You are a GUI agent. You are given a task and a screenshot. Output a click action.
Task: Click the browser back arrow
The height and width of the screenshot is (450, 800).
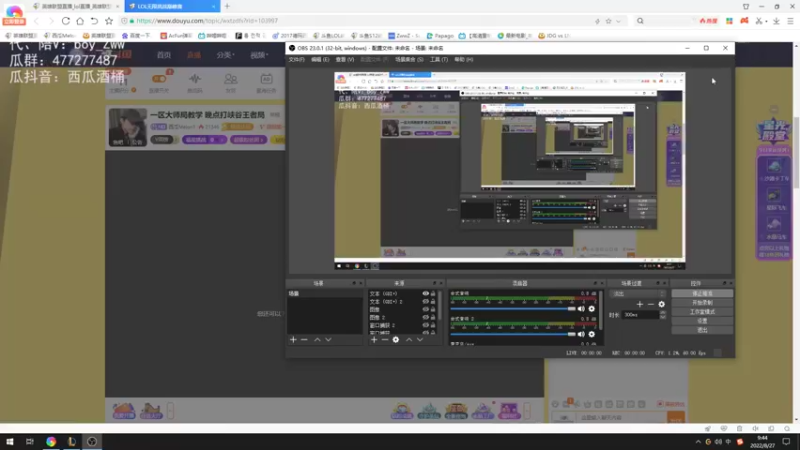(x=36, y=21)
